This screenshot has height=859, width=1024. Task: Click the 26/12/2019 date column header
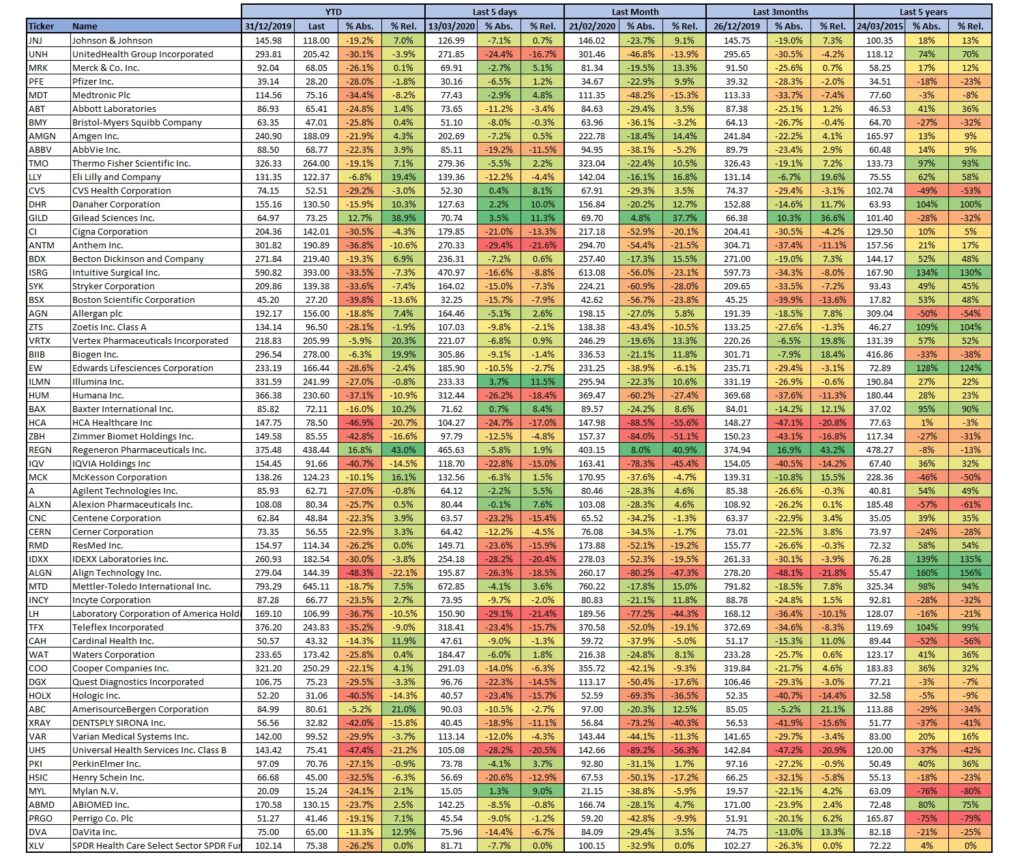737,26
